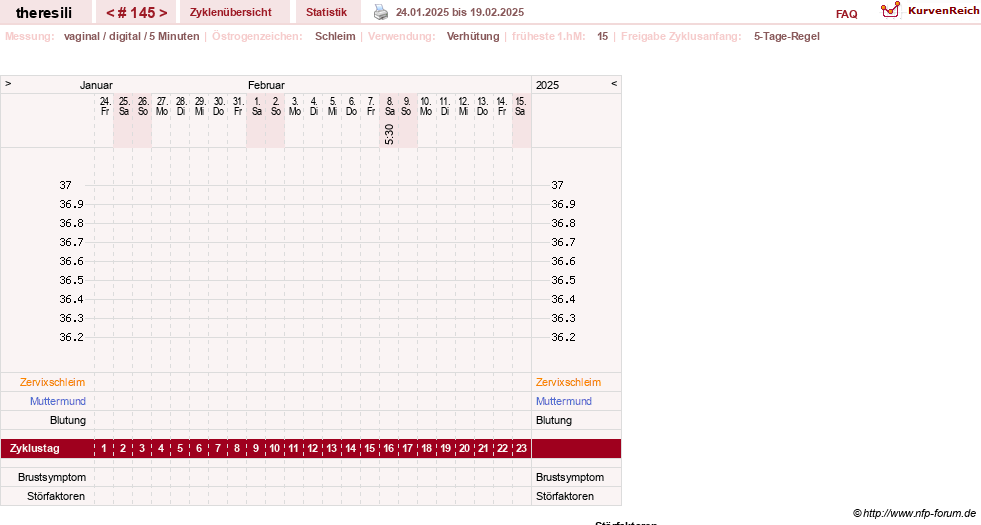Open the Statistik tab
This screenshot has width=981, height=525.
click(x=327, y=12)
